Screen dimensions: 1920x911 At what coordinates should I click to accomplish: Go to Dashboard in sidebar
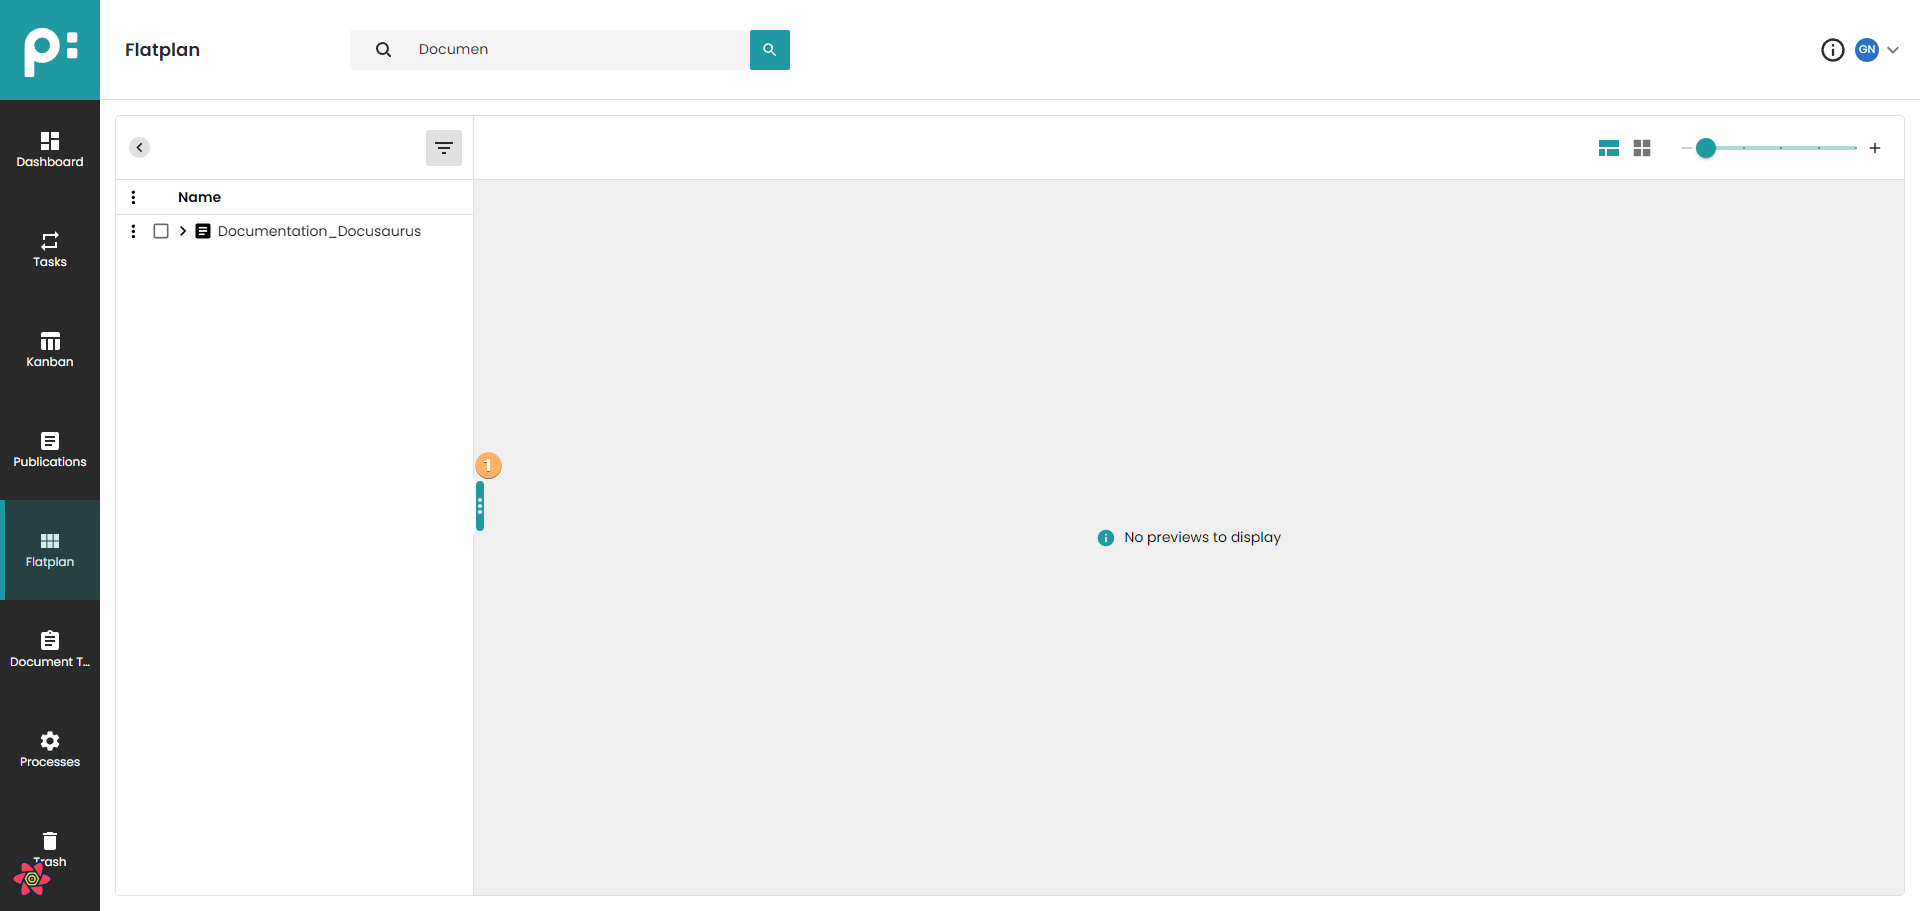point(50,149)
